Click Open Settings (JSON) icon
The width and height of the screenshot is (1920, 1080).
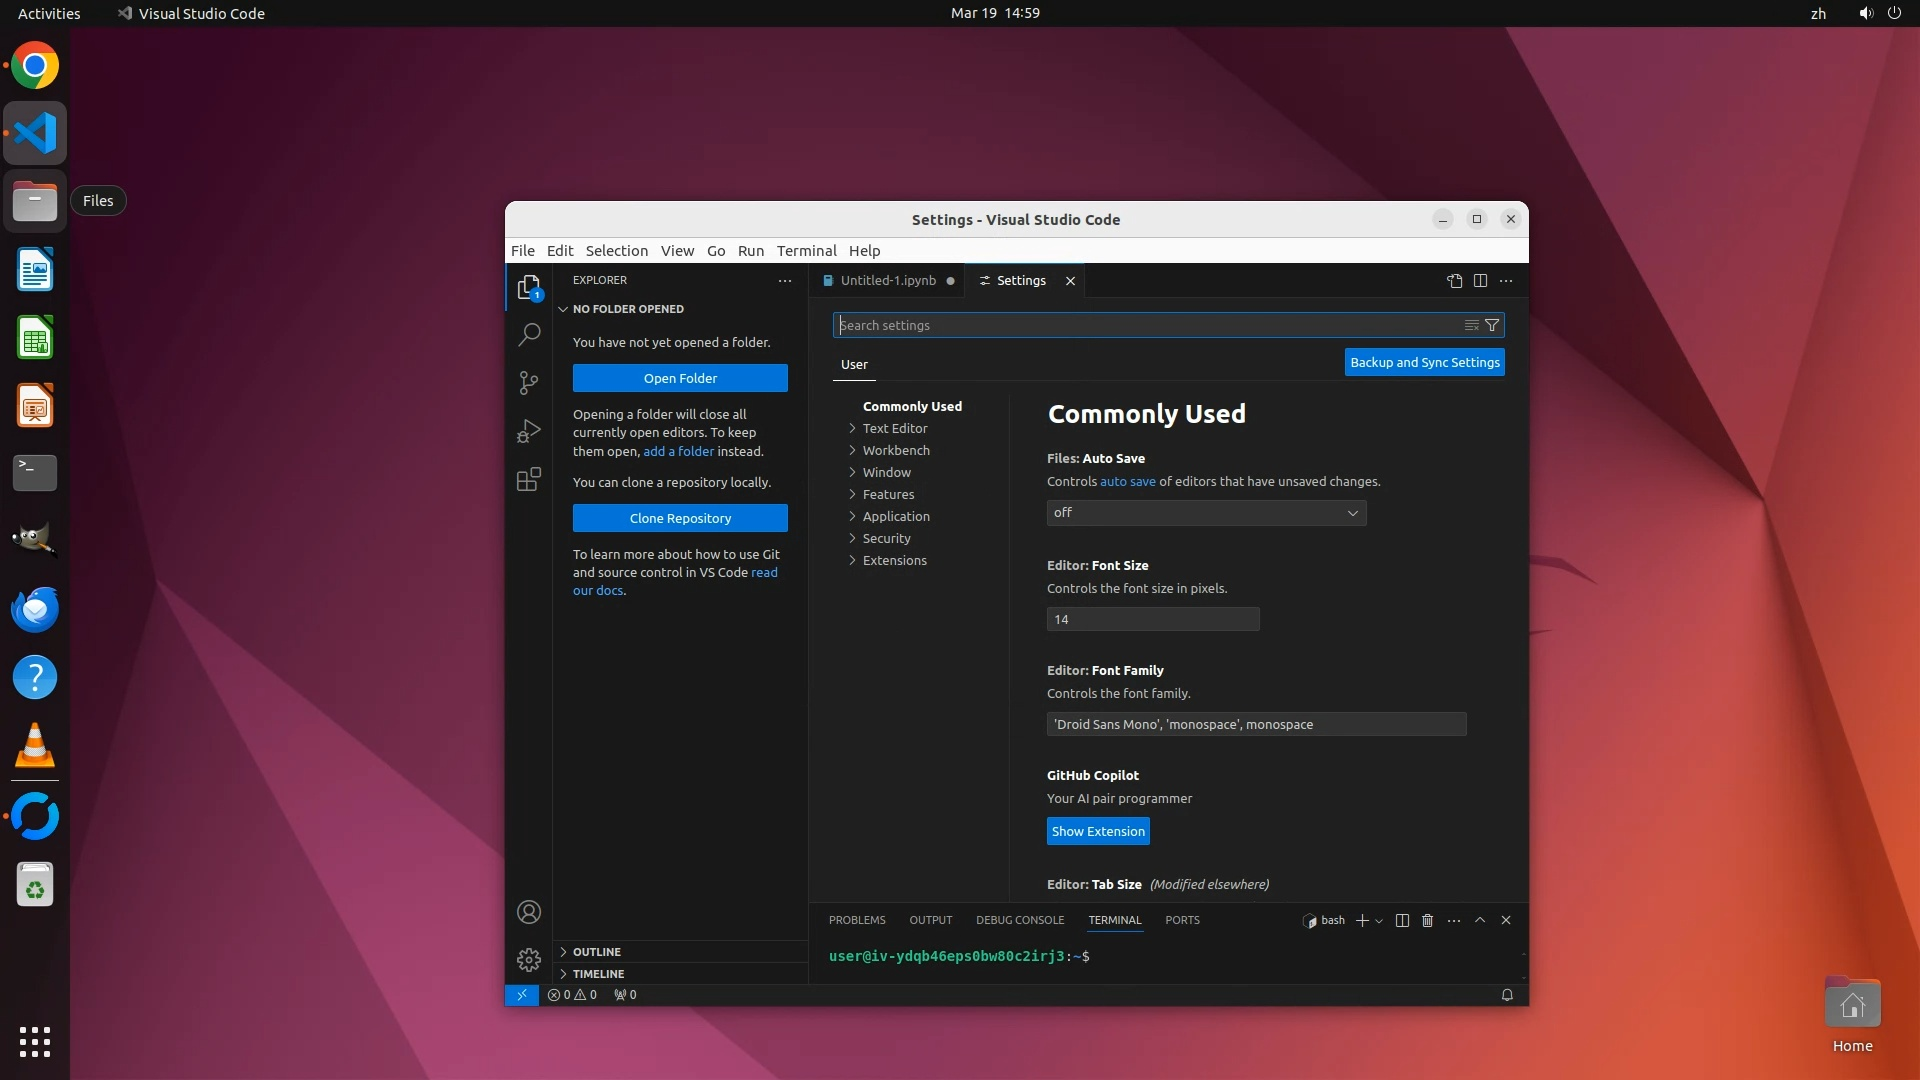1454,281
